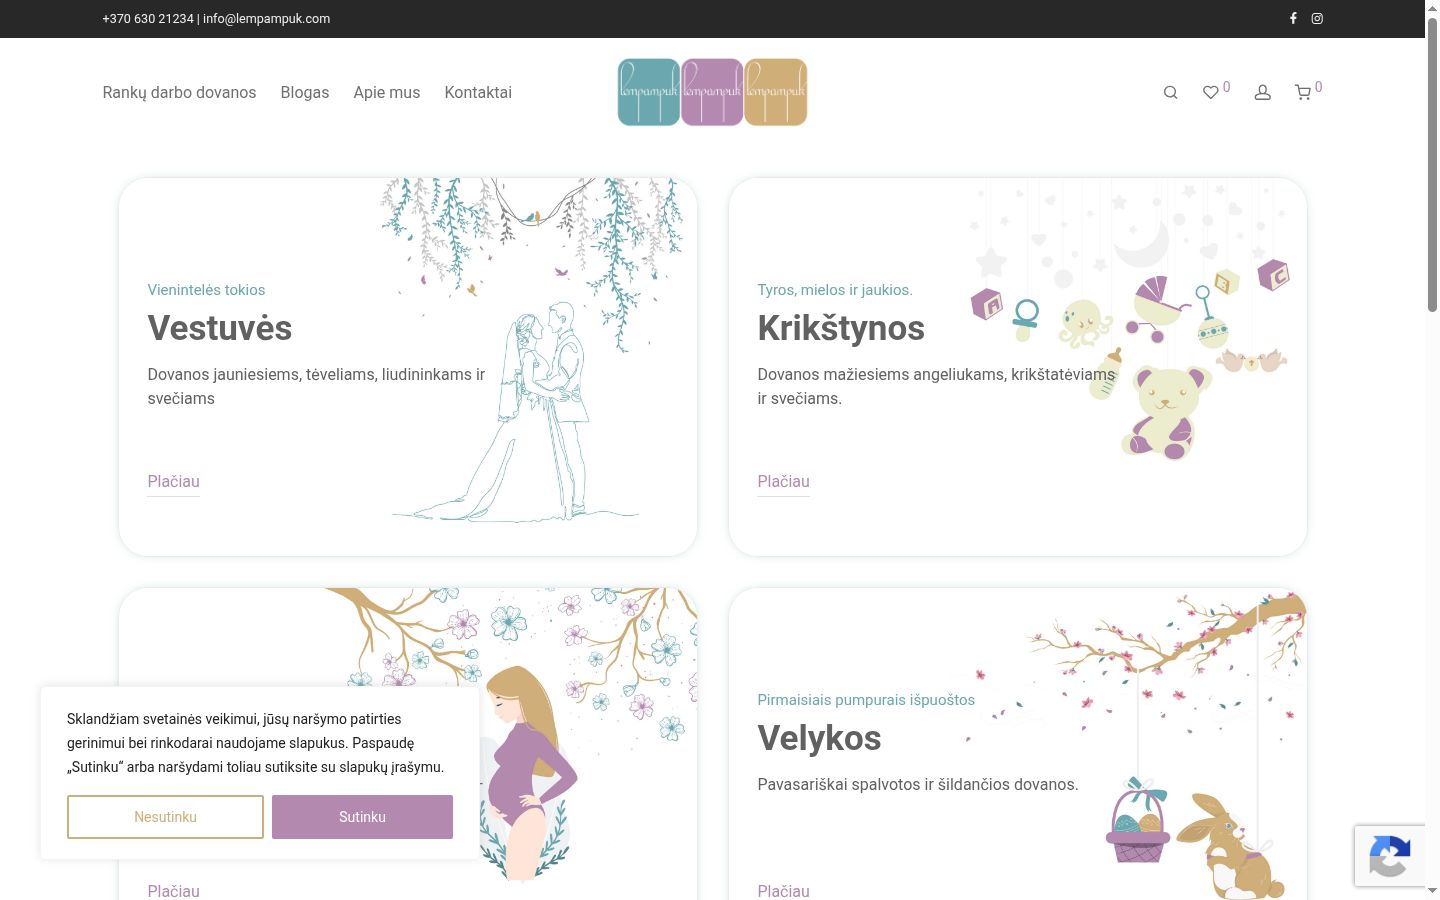This screenshot has width=1440, height=900.
Task: Click the Dovanos jauniesiems description text
Action: [x=316, y=386]
